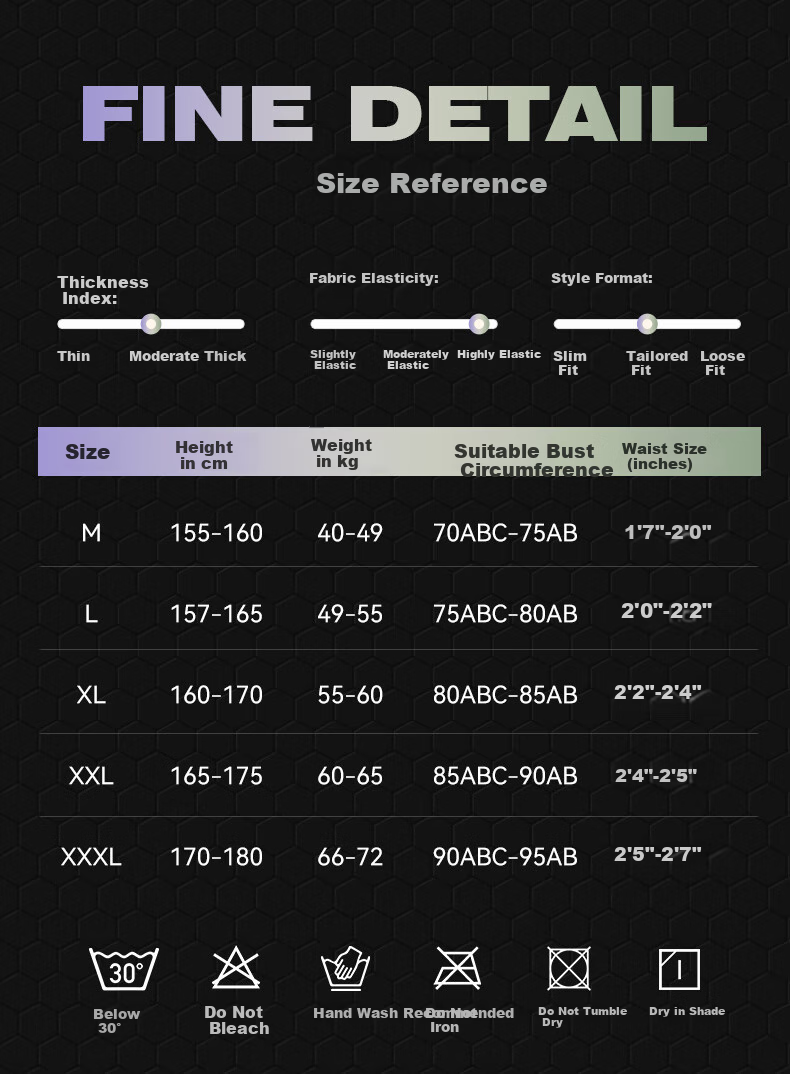Viewport: 790px width, 1074px height.
Task: Select the M size row label
Action: pyautogui.click(x=91, y=533)
